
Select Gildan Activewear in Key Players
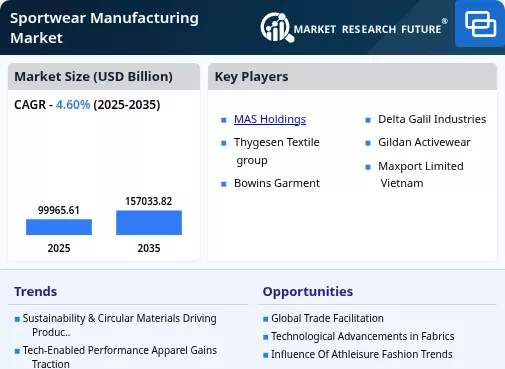click(424, 142)
